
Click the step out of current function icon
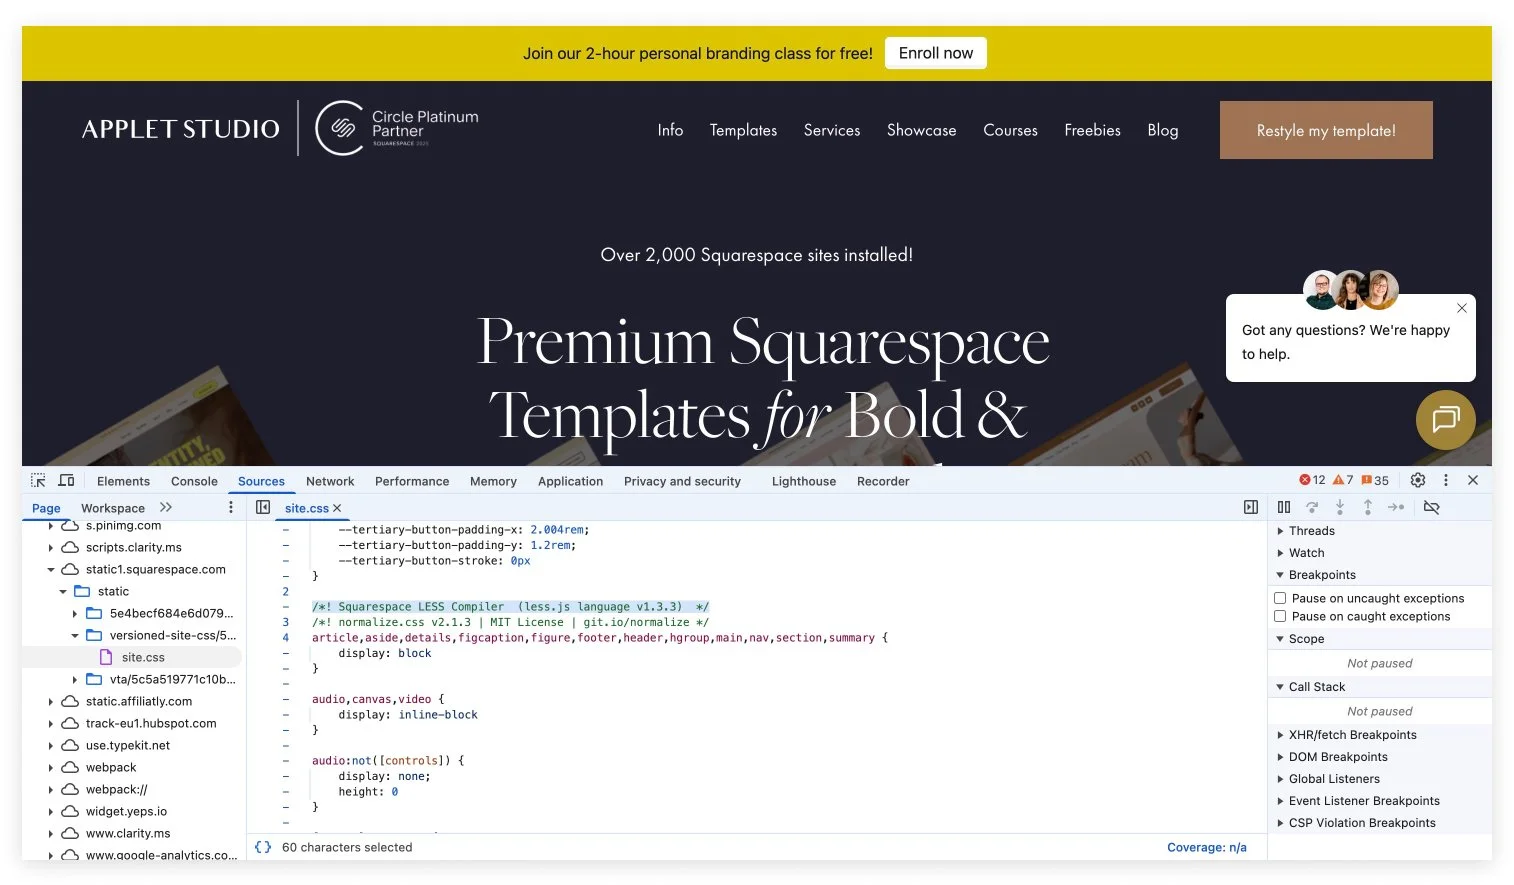(1368, 507)
